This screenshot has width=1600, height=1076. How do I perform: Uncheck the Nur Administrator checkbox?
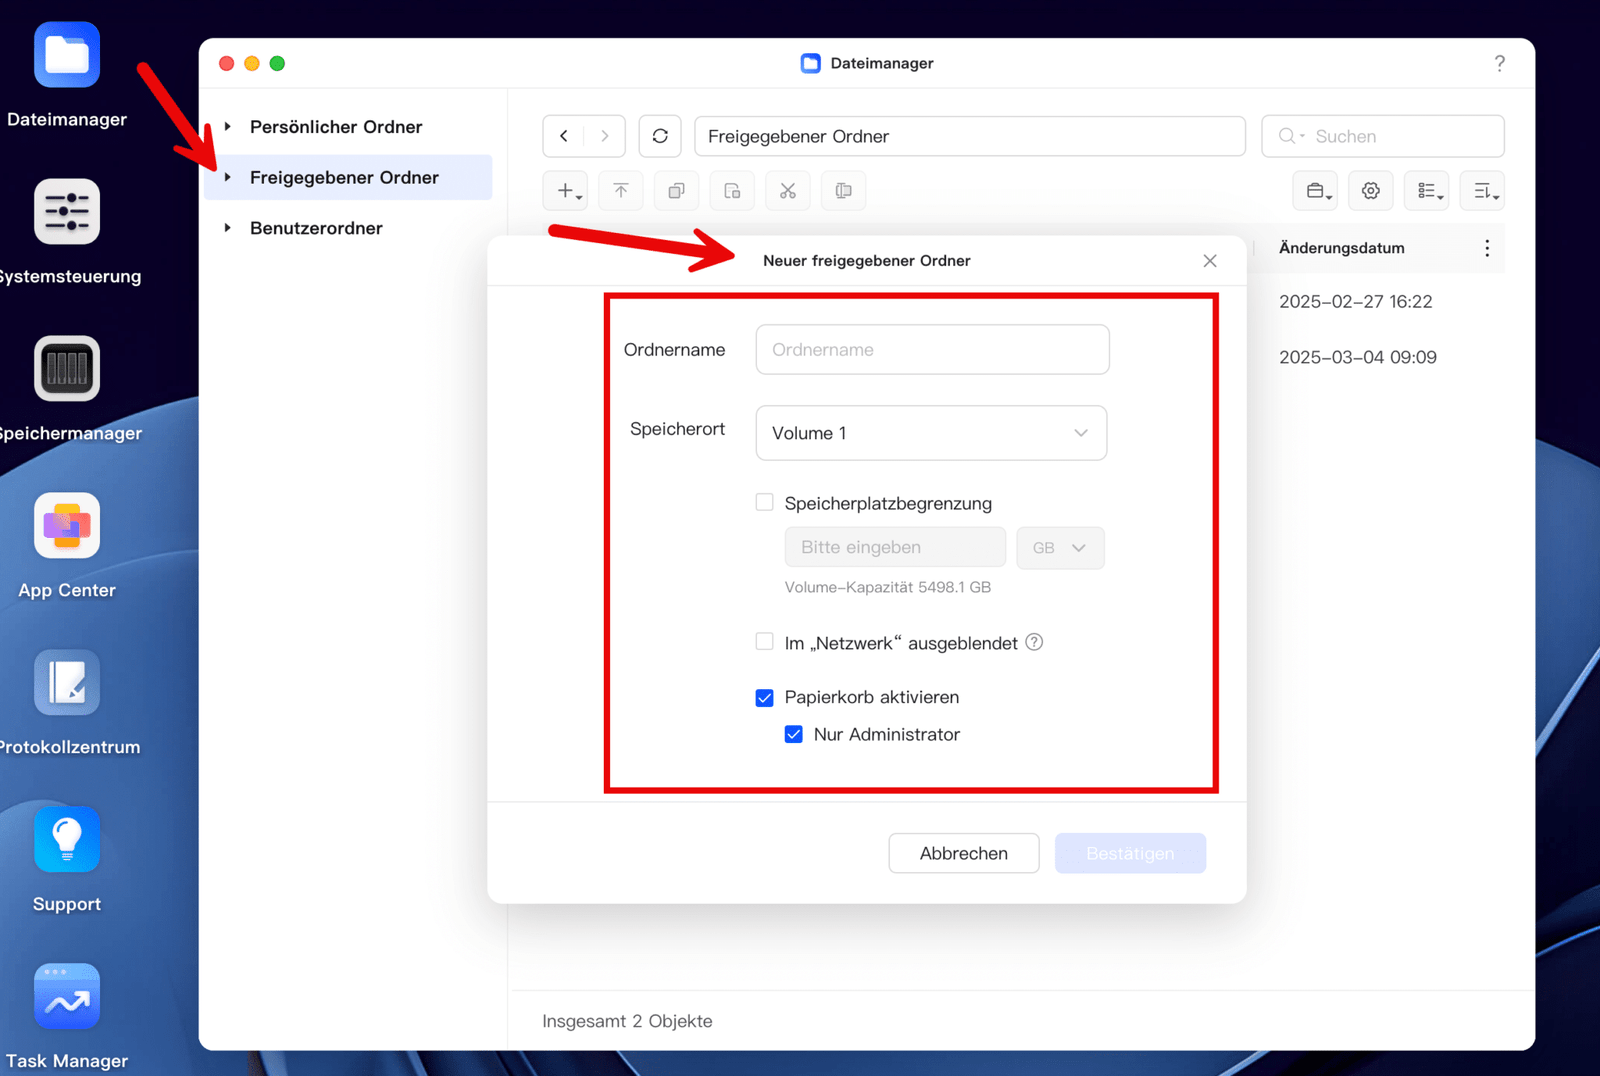pos(794,735)
